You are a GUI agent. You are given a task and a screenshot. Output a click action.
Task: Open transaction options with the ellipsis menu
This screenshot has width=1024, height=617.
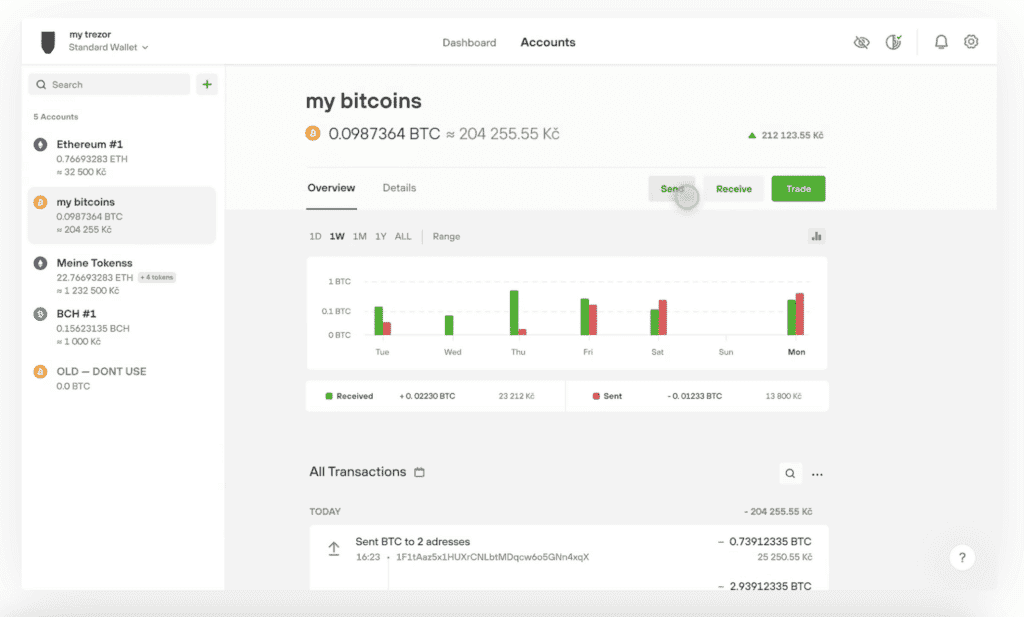[817, 472]
